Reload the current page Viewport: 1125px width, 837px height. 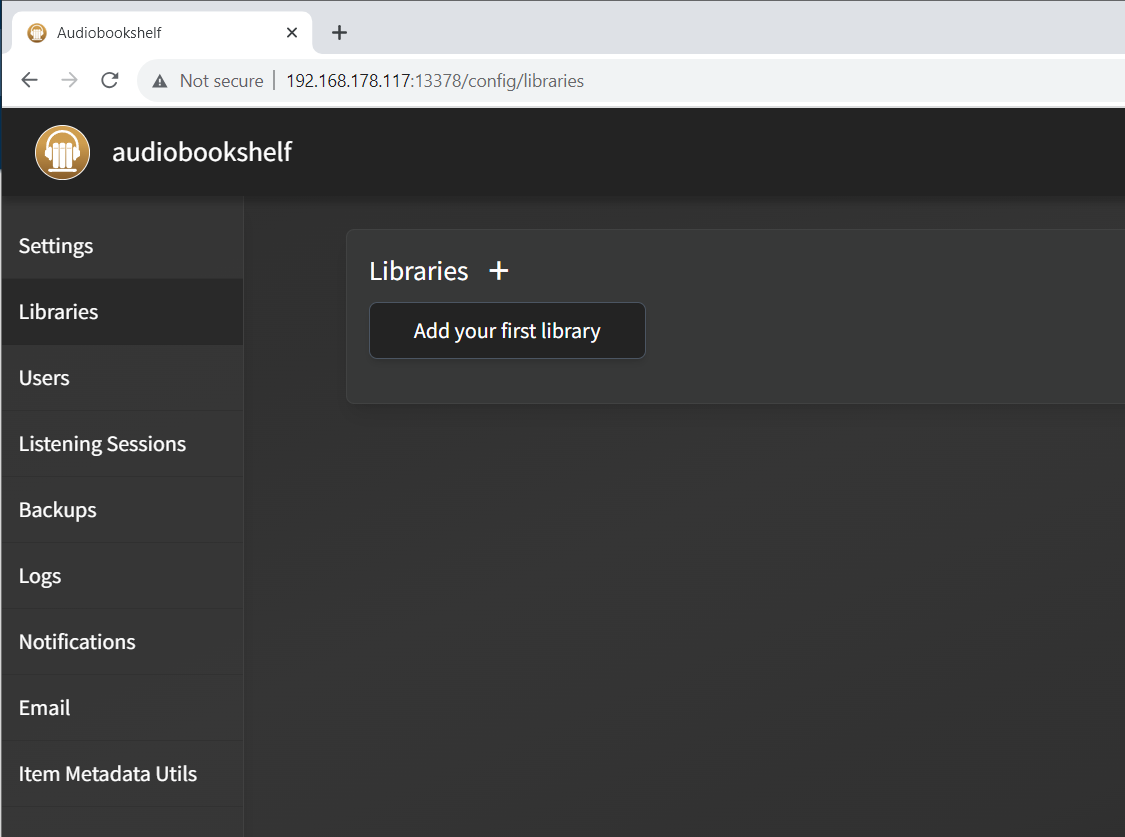(110, 81)
